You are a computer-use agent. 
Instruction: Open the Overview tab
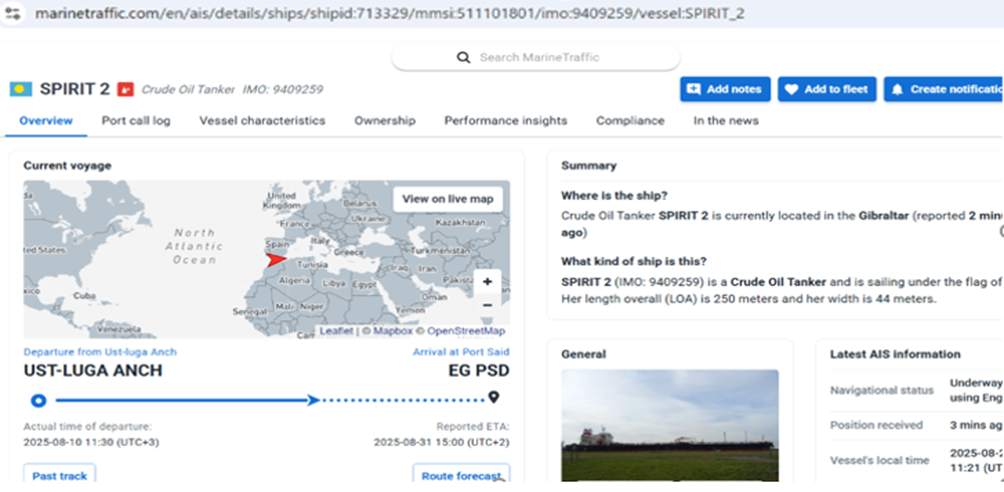point(45,120)
